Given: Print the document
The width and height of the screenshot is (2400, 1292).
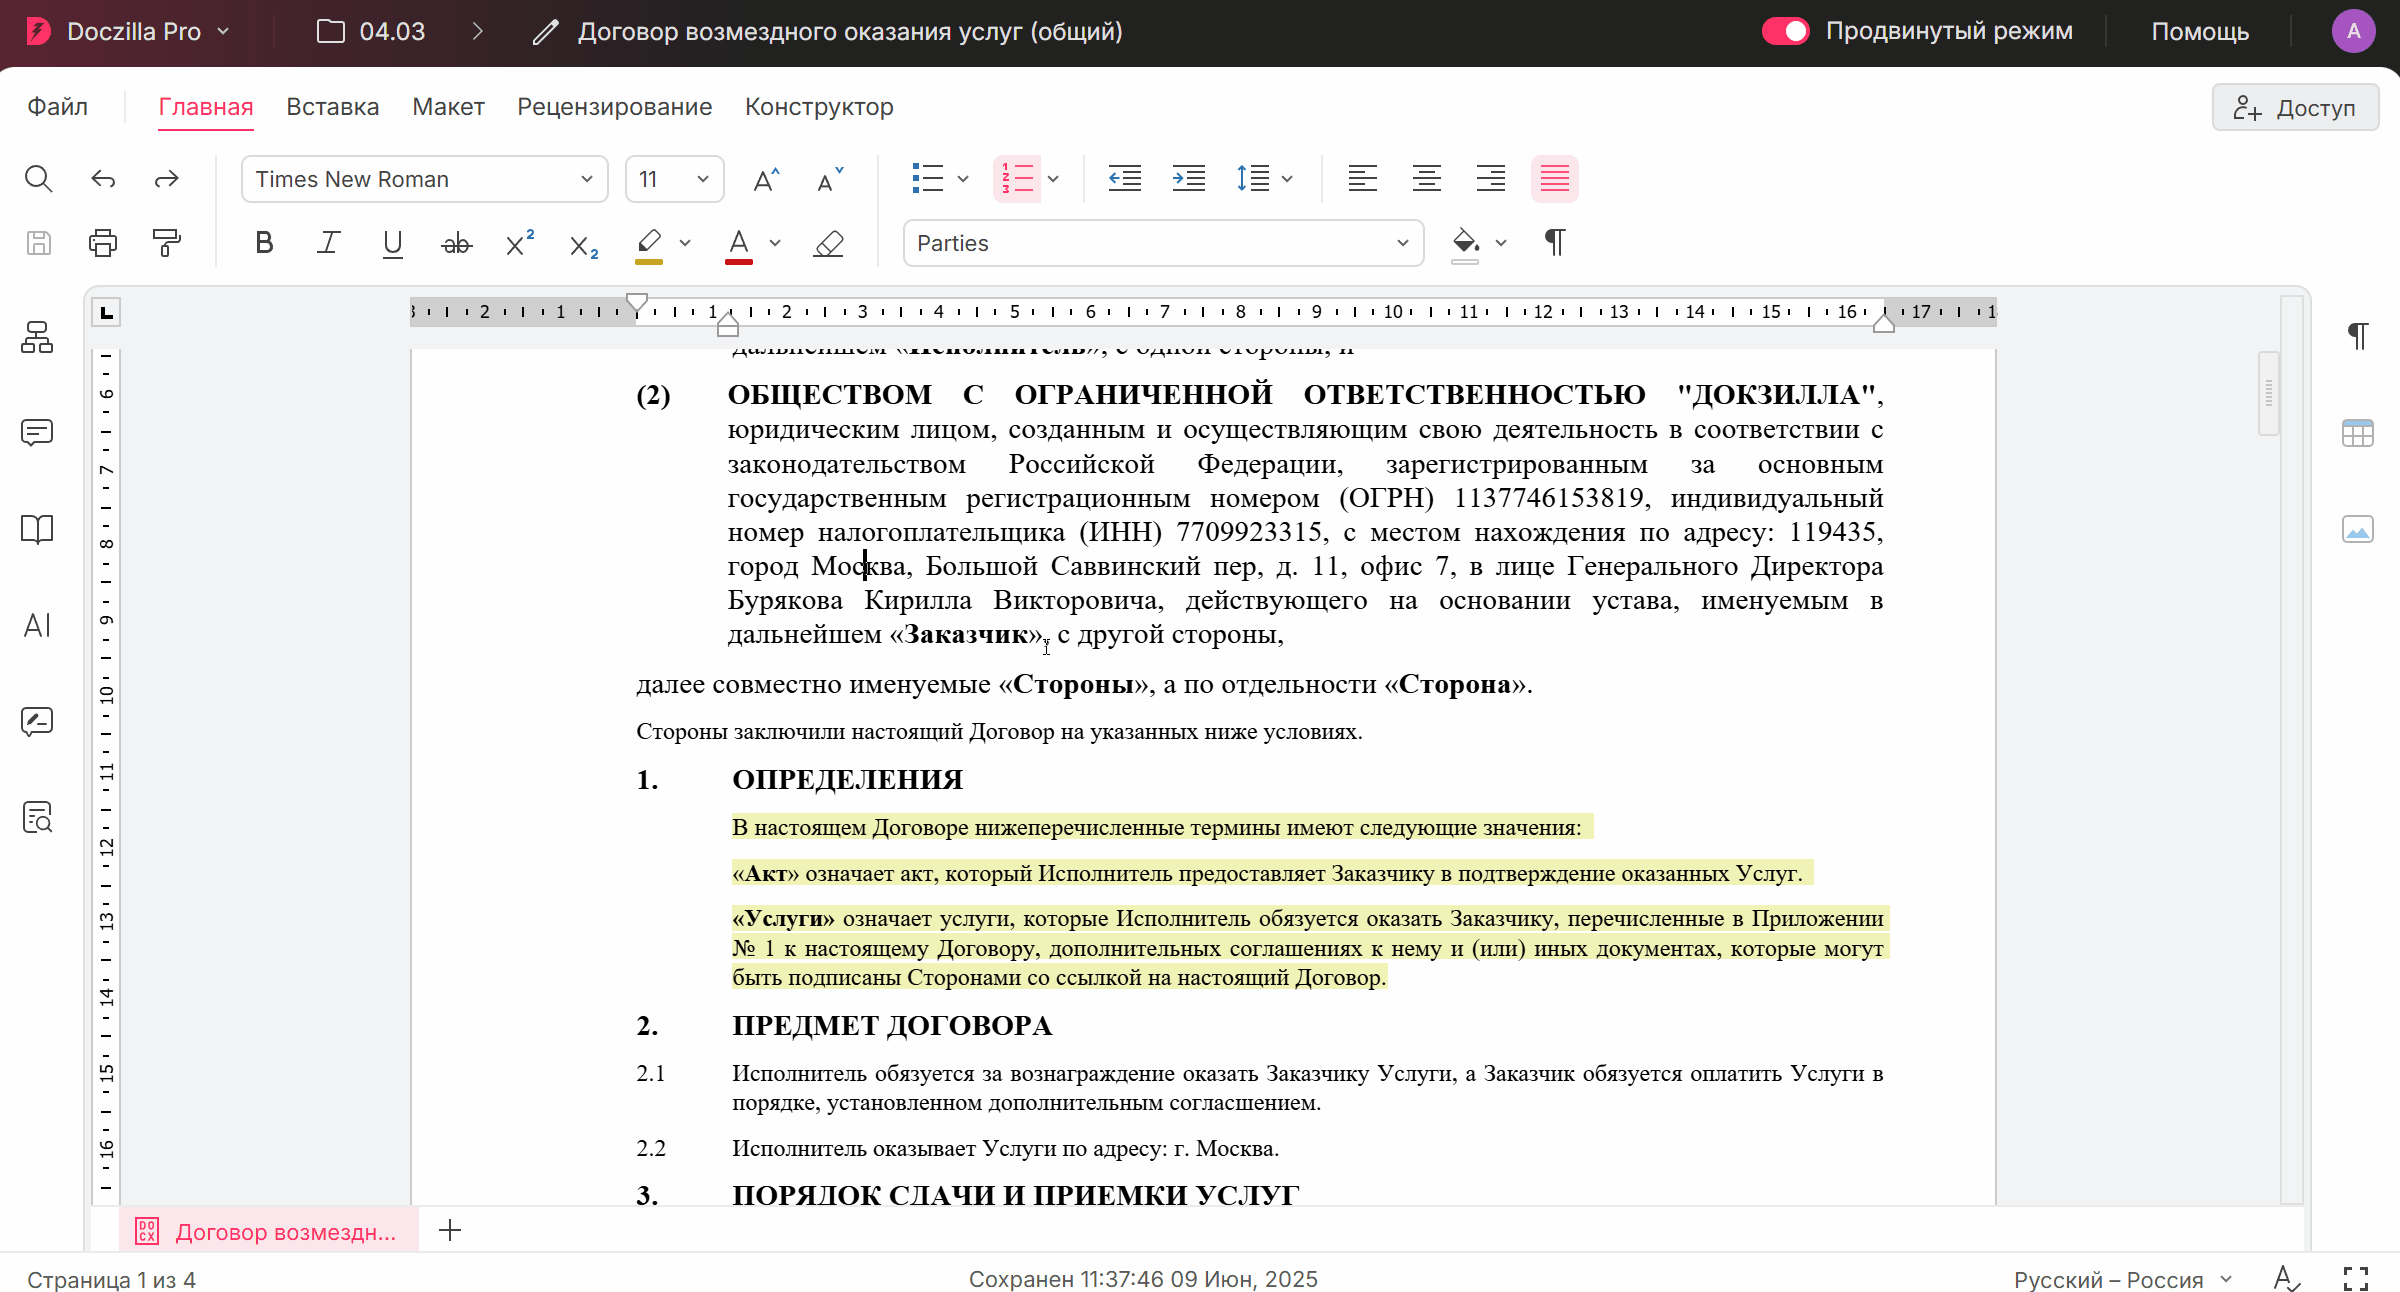Looking at the screenshot, I should point(103,243).
